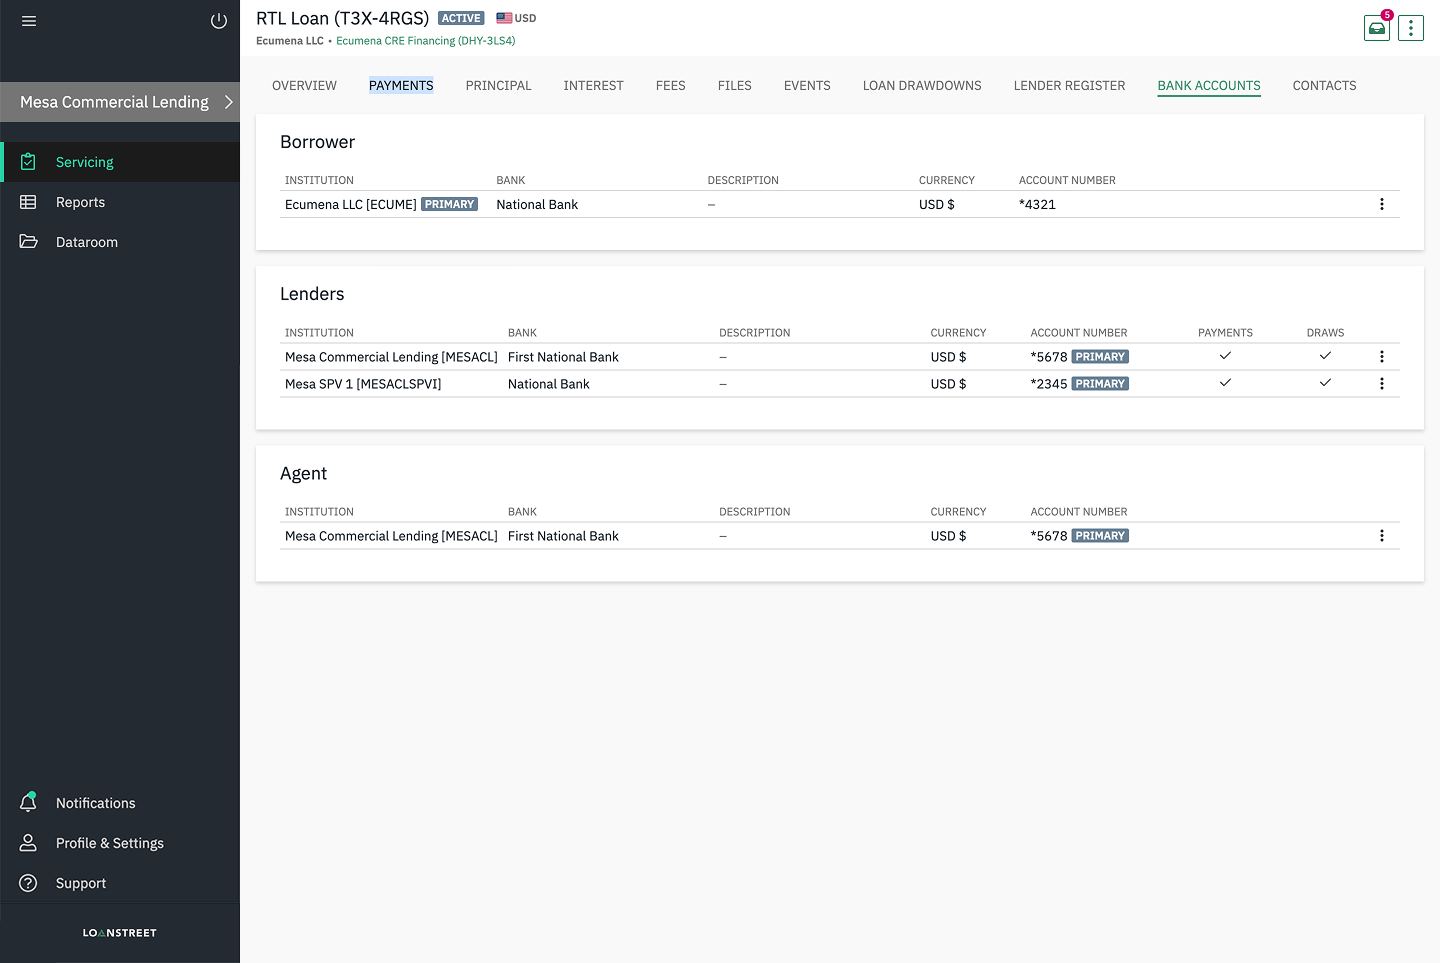Click the ACTIVE status badge
Viewport: 1440px width, 963px height.
(461, 18)
